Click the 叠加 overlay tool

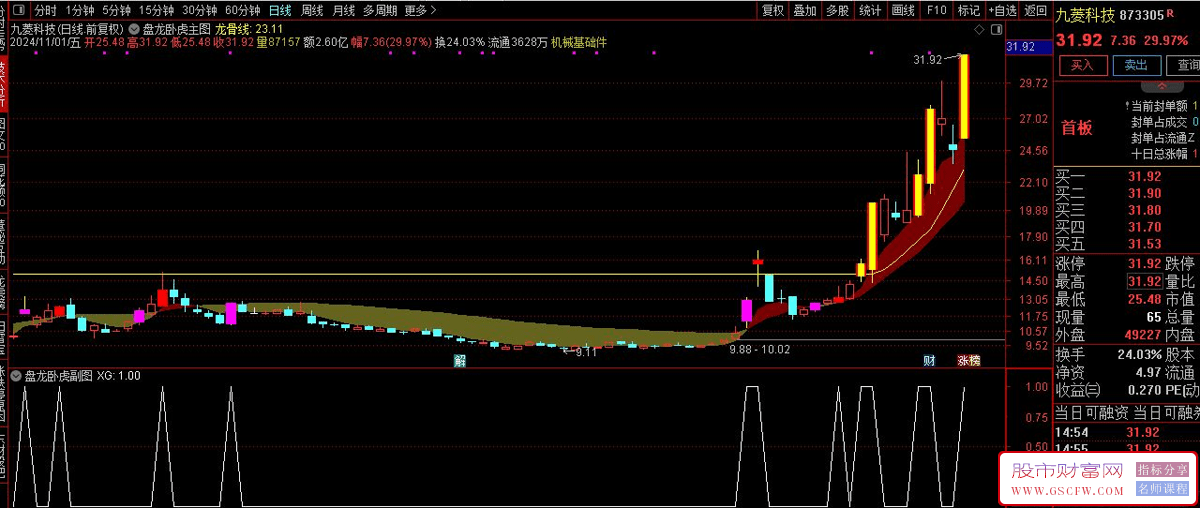804,10
